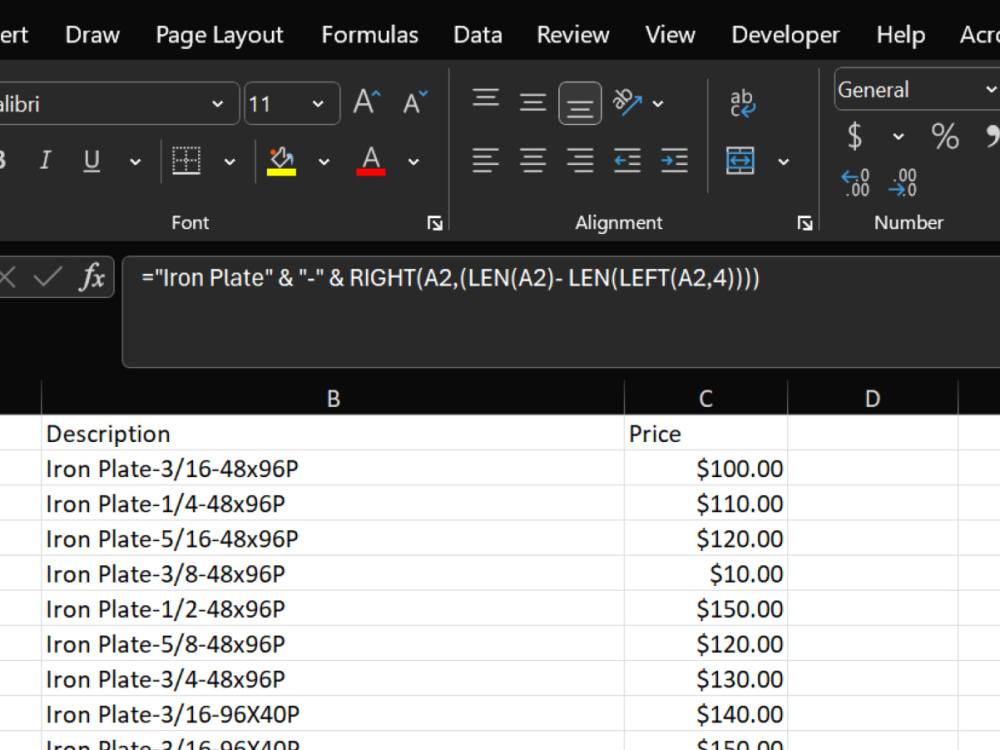Viewport: 1000px width, 750px height.
Task: Apply the yellow fill color bucket
Action: [x=281, y=161]
